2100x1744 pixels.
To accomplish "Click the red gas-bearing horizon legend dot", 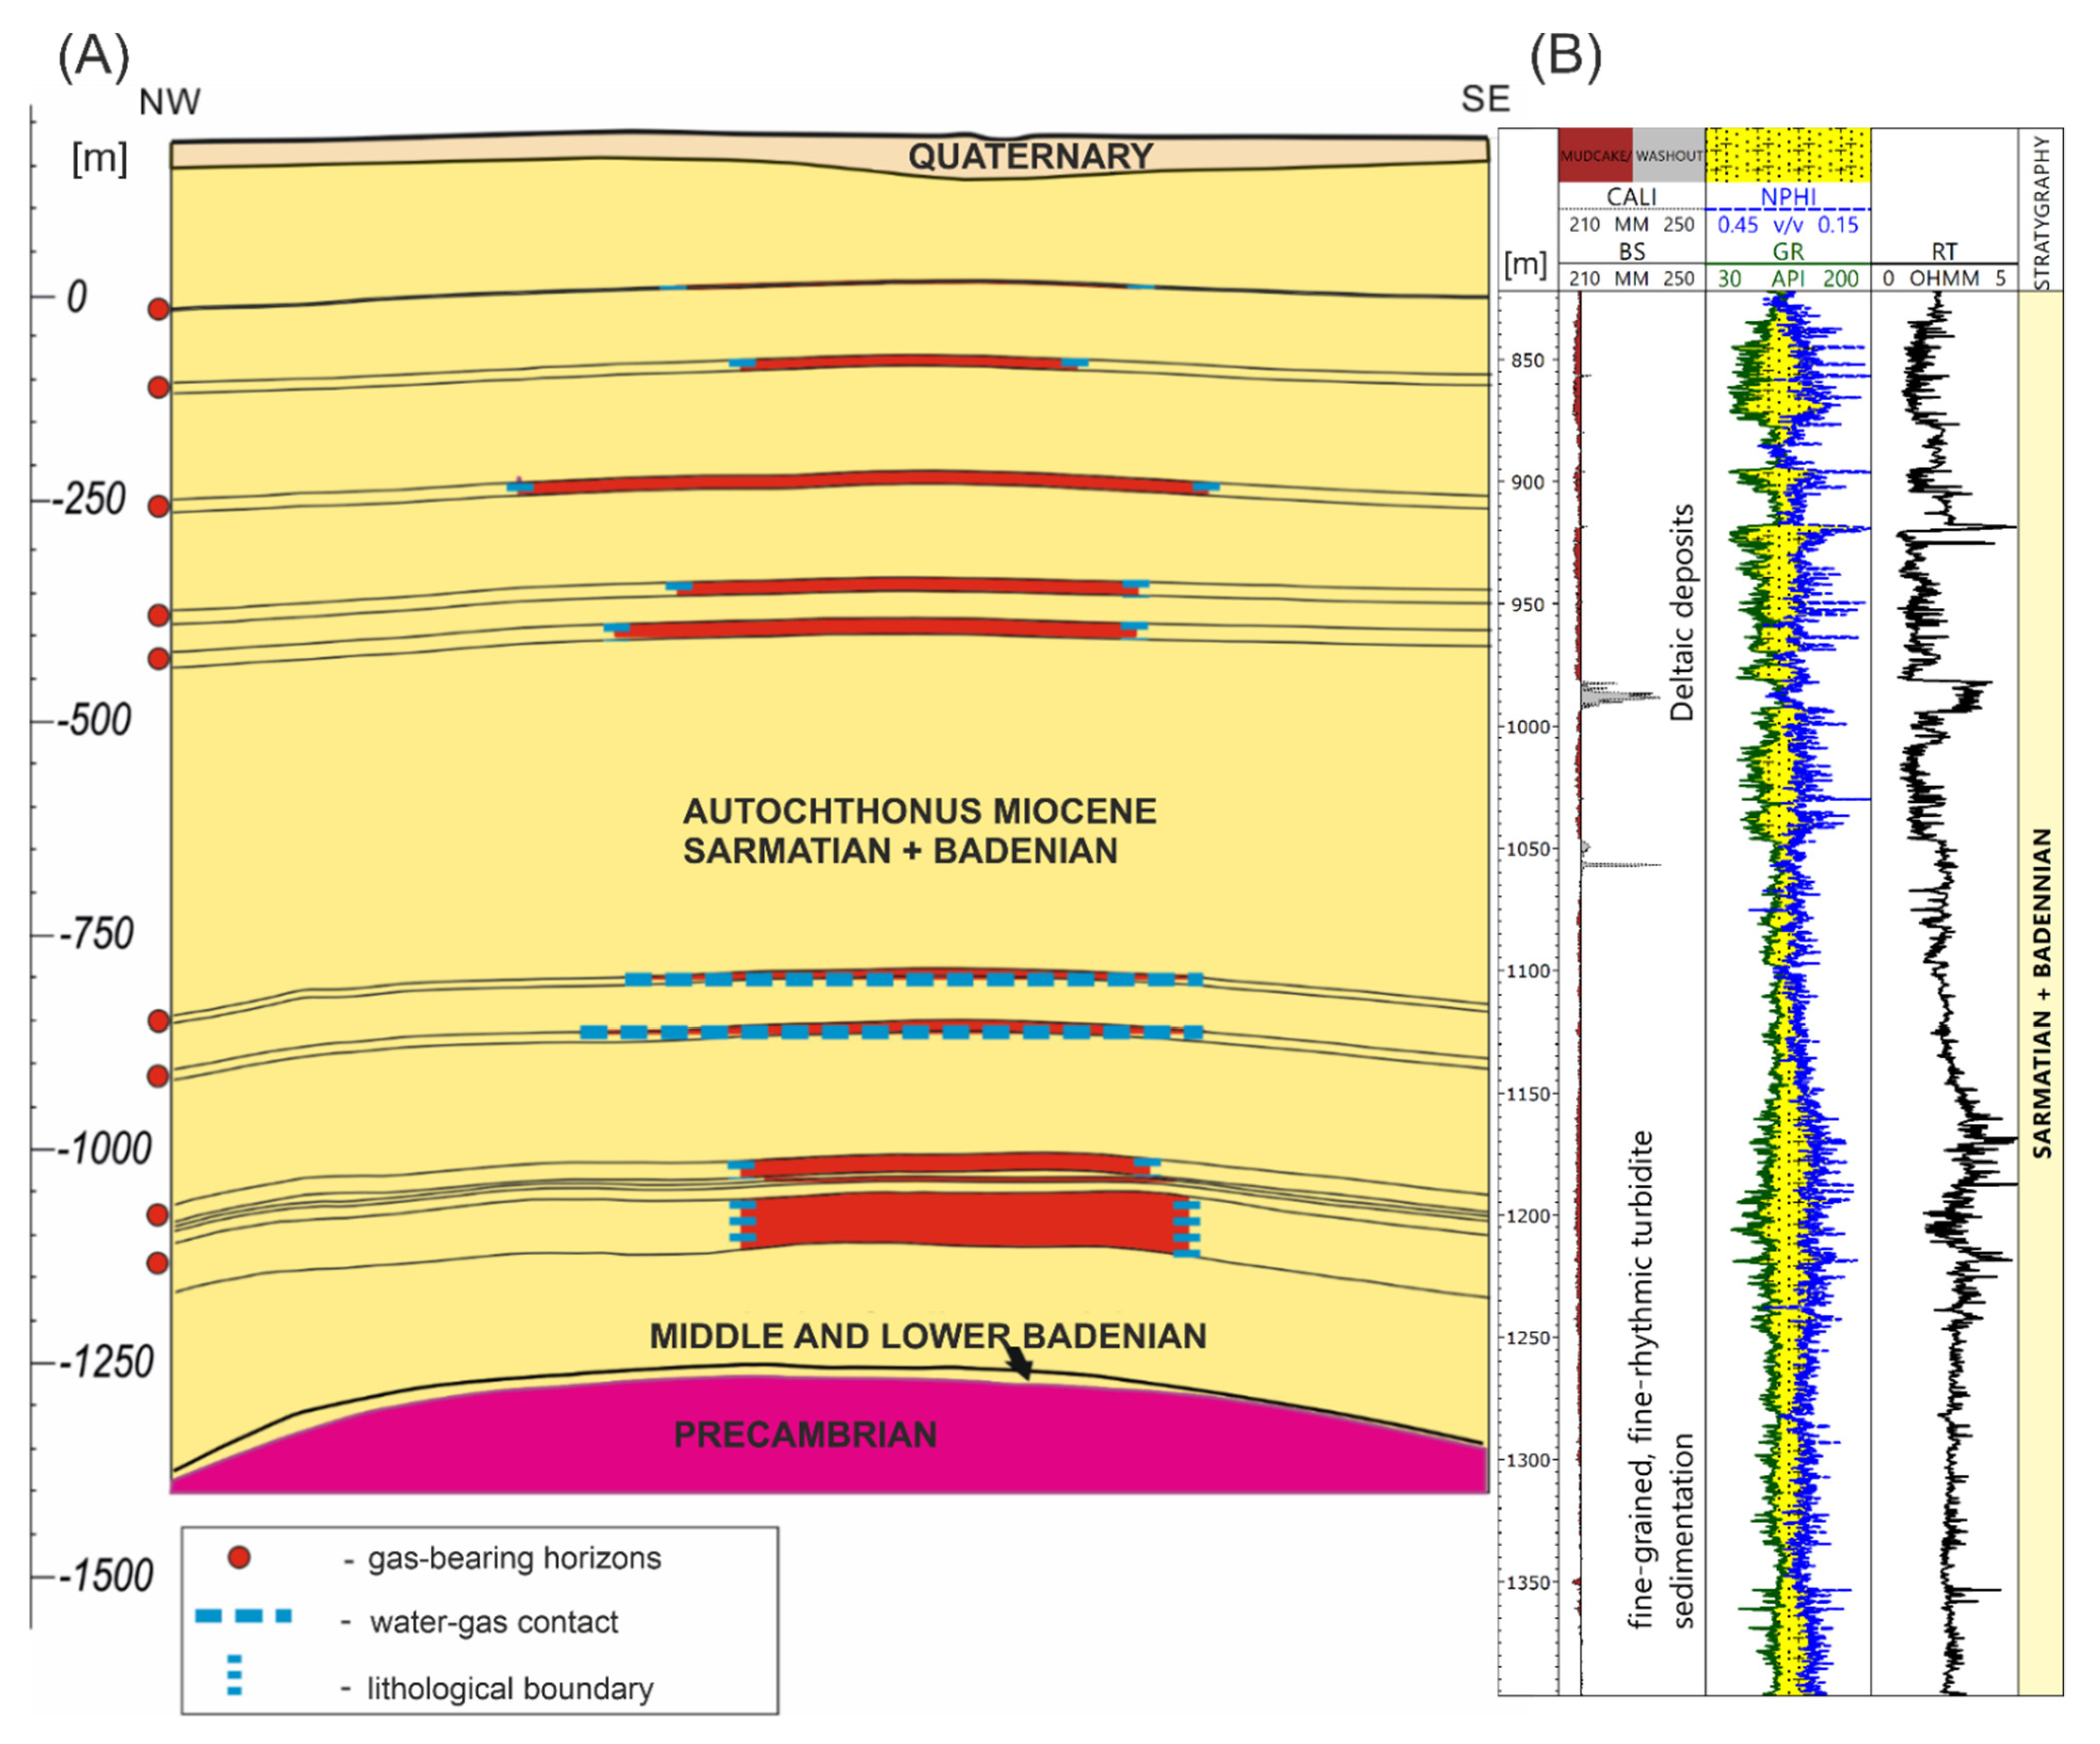I will point(239,1557).
